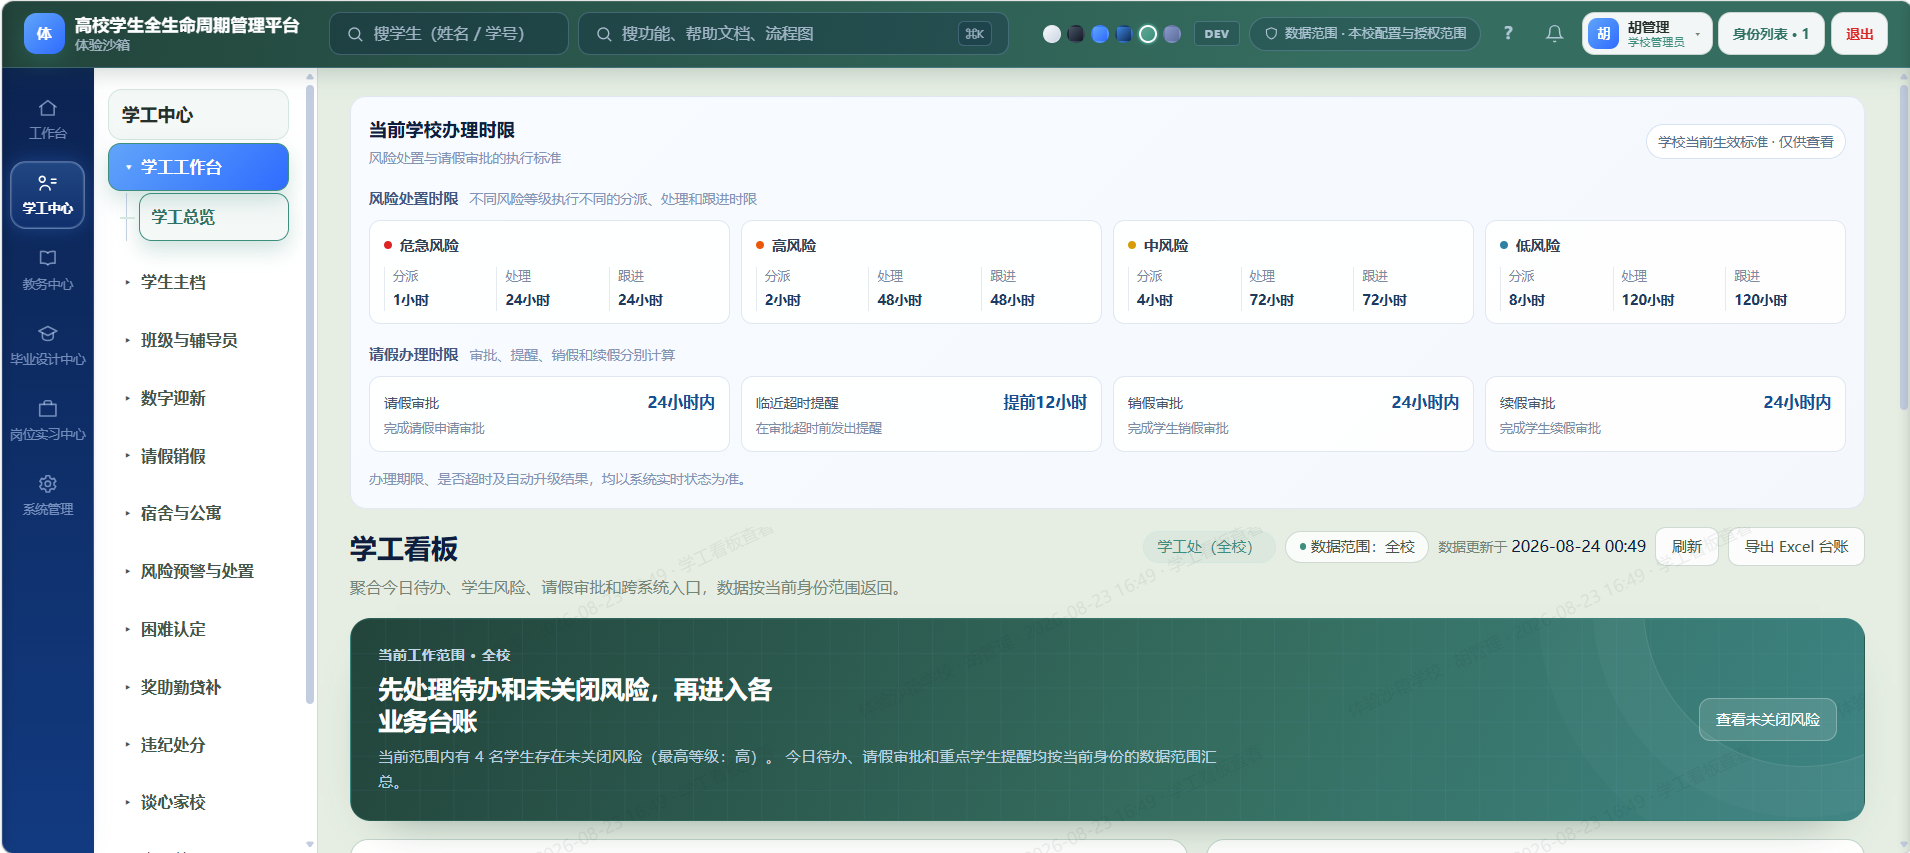Select the white theme color swatch
This screenshot has height=853, width=1910.
pyautogui.click(x=1051, y=33)
